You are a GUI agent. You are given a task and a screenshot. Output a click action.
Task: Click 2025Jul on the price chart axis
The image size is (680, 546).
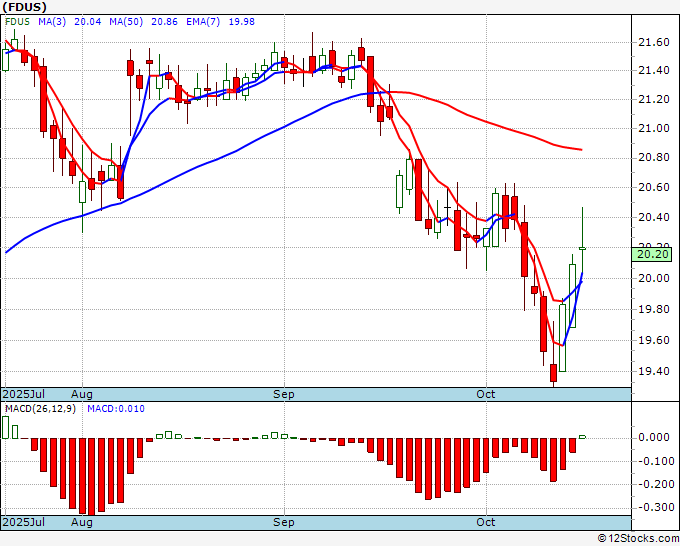24,394
